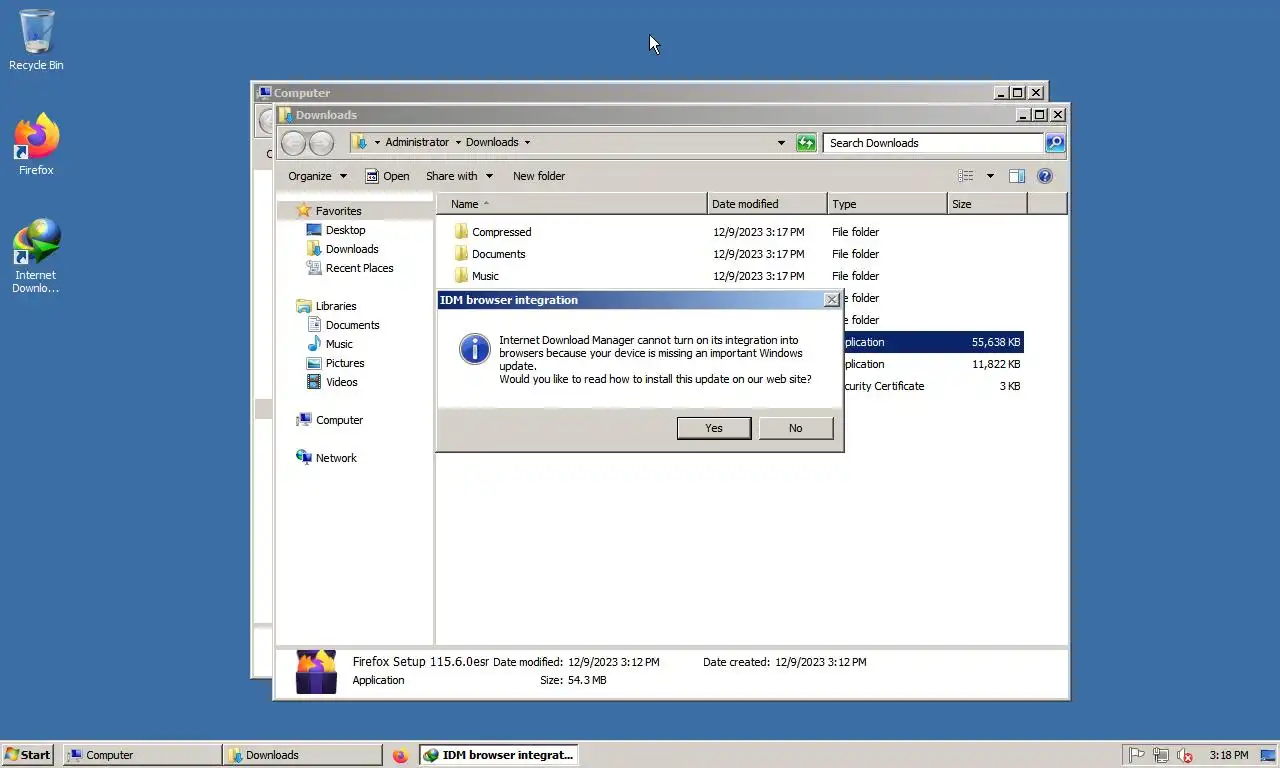Select the Music folder in the file list
Viewport: 1280px width, 768px height.
(x=485, y=276)
